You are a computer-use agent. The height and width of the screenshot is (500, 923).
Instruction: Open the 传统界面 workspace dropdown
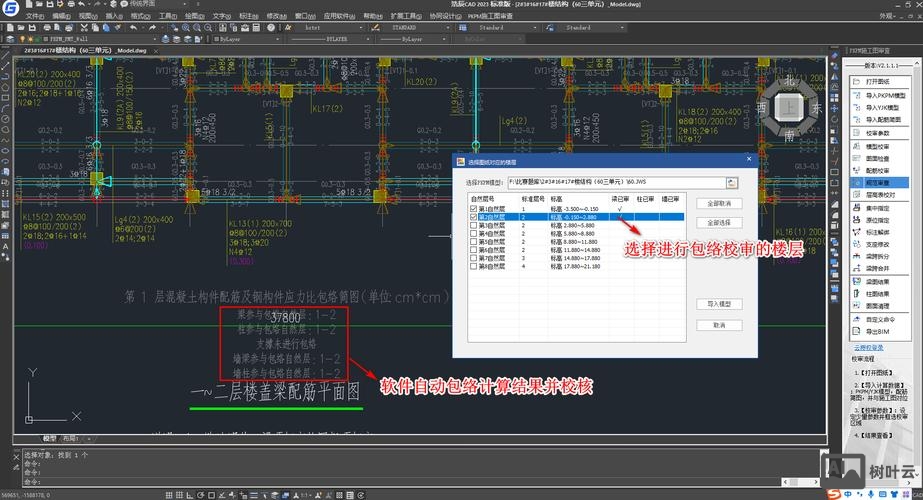[145, 5]
